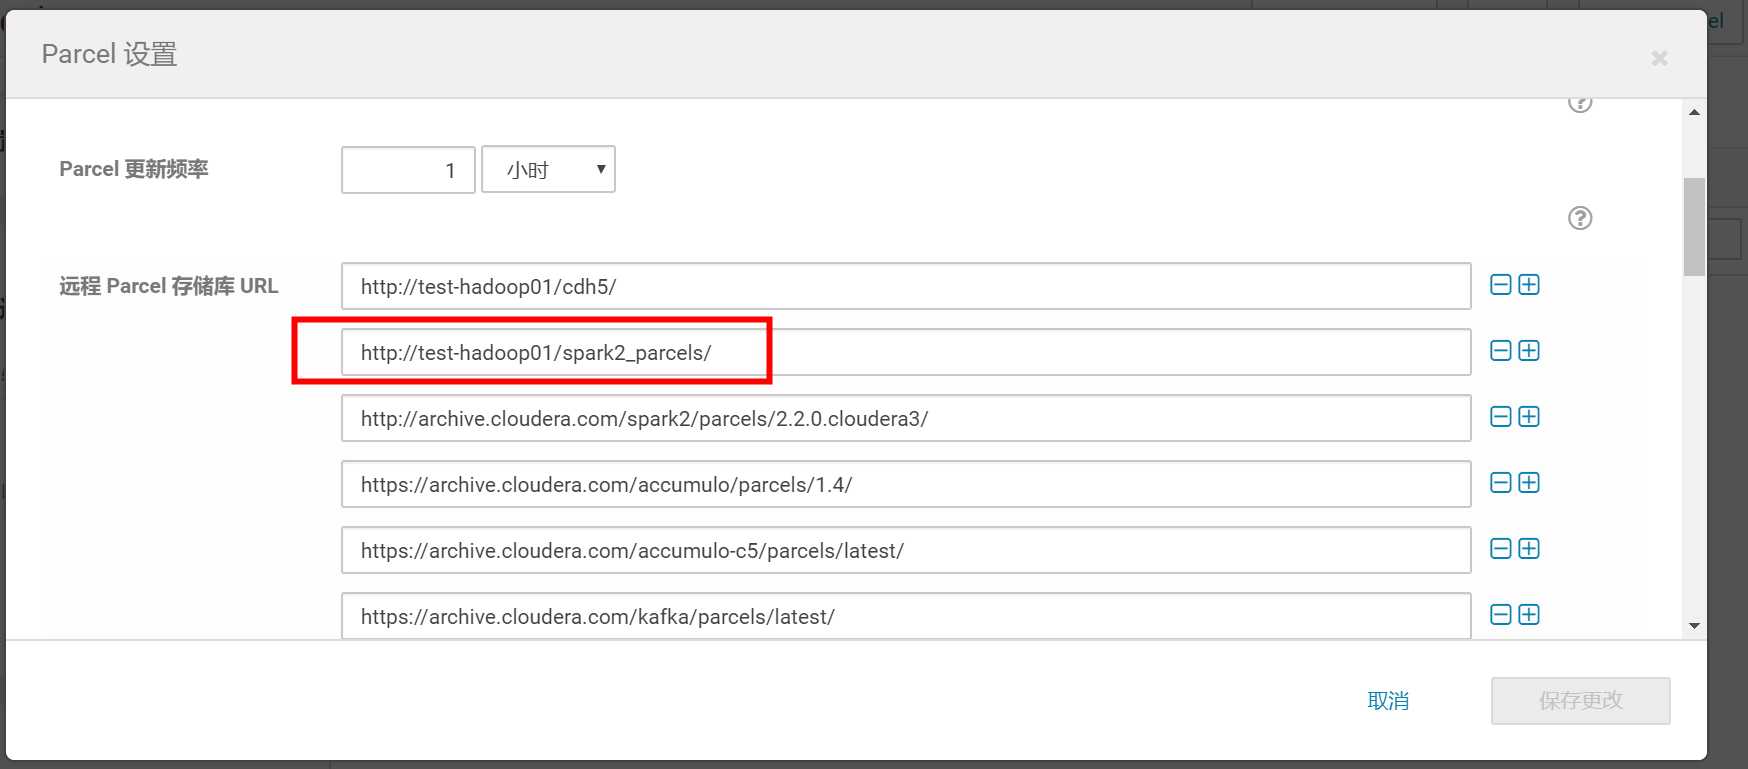Screen dimensions: 1748x769
Task: Click the Parcel 设置 dialog title
Action: [x=109, y=54]
